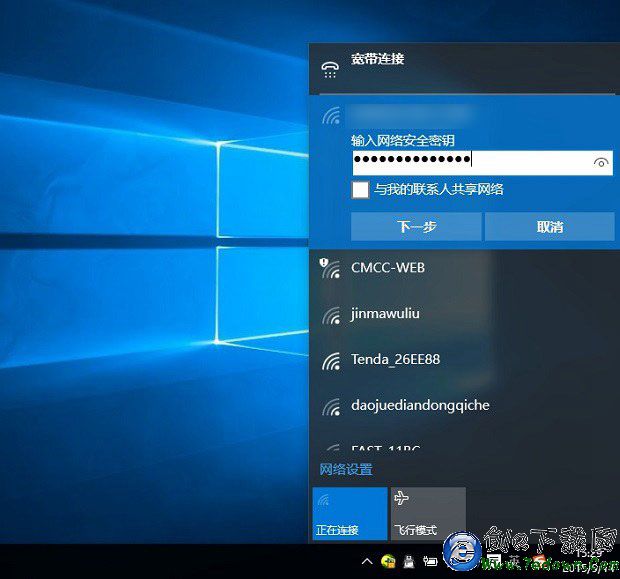Viewport: 620px width, 579px height.
Task: Toggle the 正在连接 Wi-Fi tile
Action: [350, 513]
